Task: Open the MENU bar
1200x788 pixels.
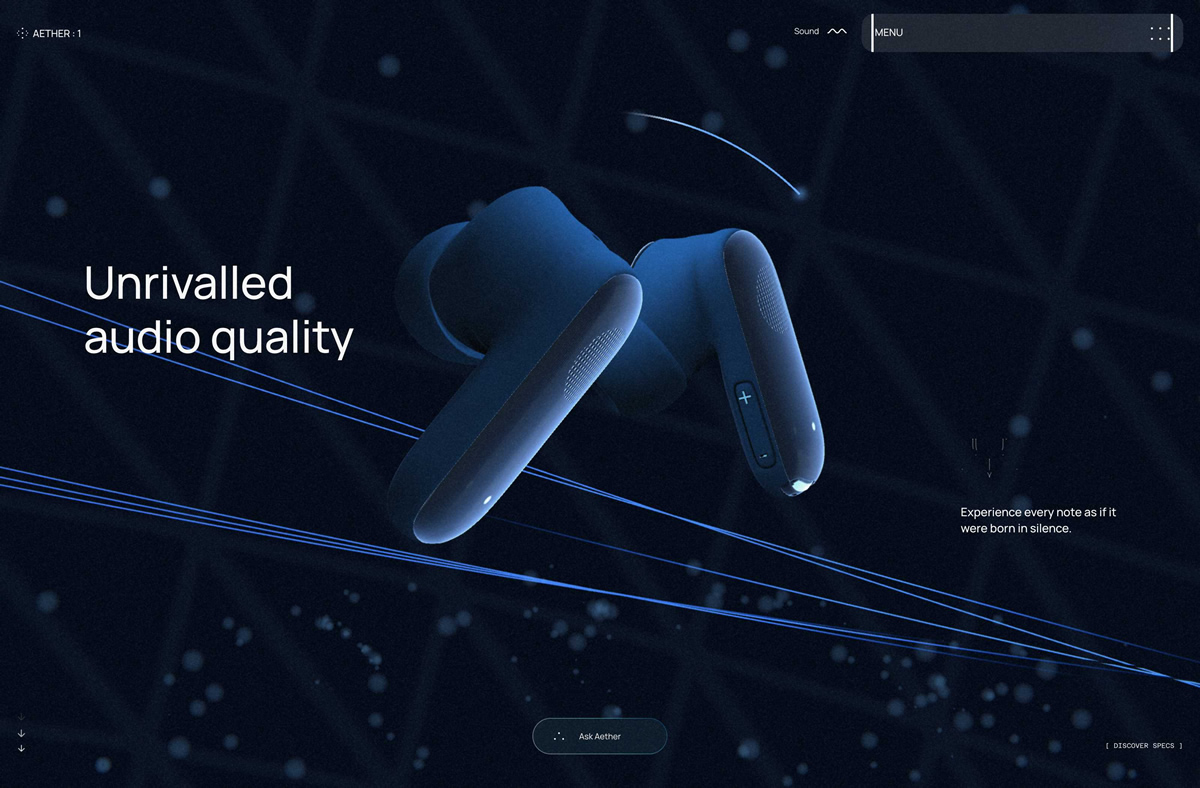Action: 1010,33
